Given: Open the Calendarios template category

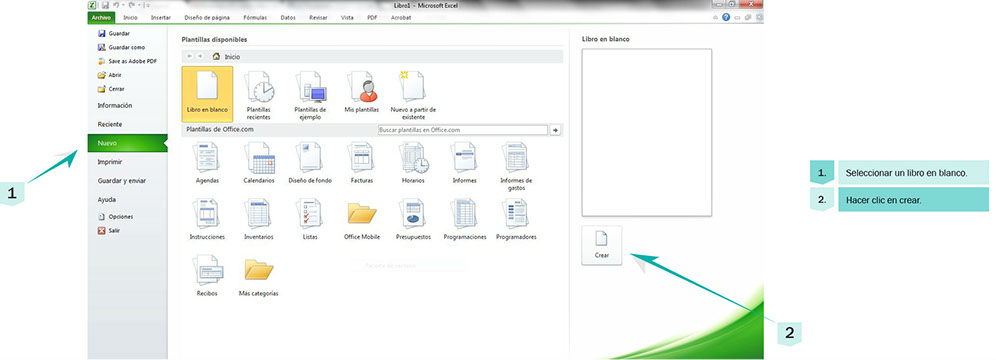Looking at the screenshot, I should point(259,163).
